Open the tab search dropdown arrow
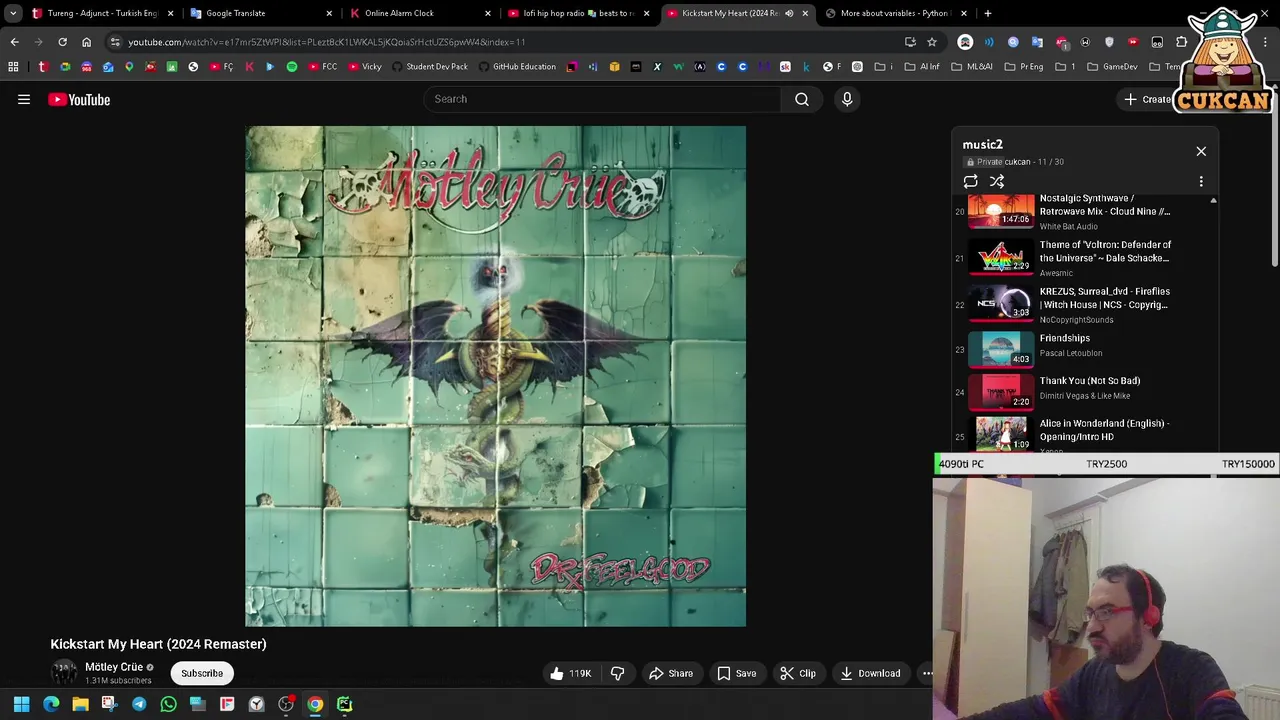The width and height of the screenshot is (1280, 720). tap(13, 13)
